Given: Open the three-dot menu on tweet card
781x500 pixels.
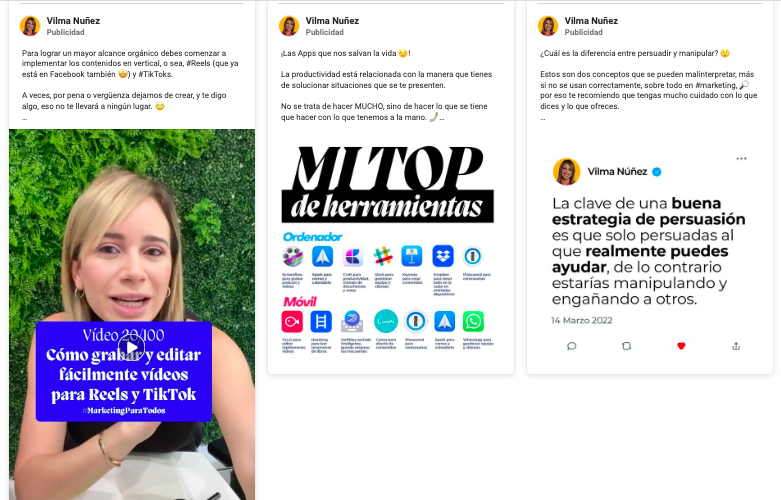Looking at the screenshot, I should 741,158.
